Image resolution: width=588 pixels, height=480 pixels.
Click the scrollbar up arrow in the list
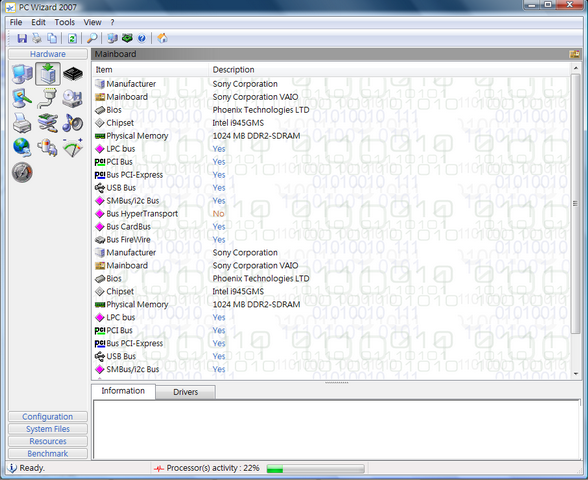coord(575,68)
